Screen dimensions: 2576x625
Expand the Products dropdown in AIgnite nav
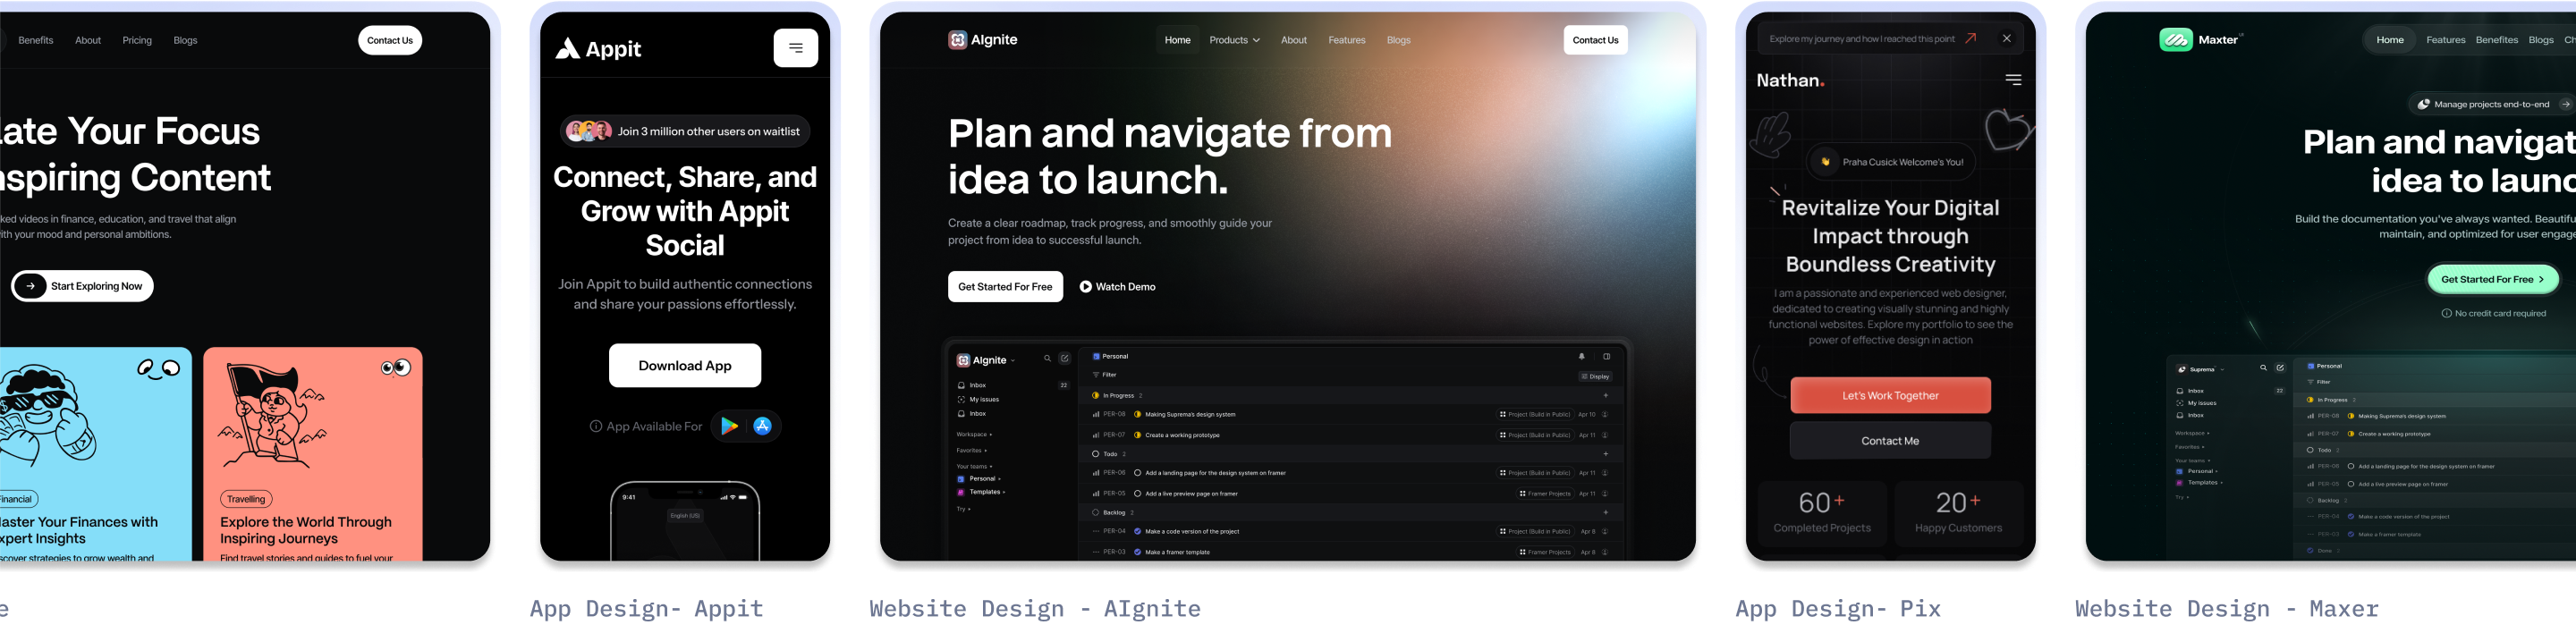point(1234,40)
